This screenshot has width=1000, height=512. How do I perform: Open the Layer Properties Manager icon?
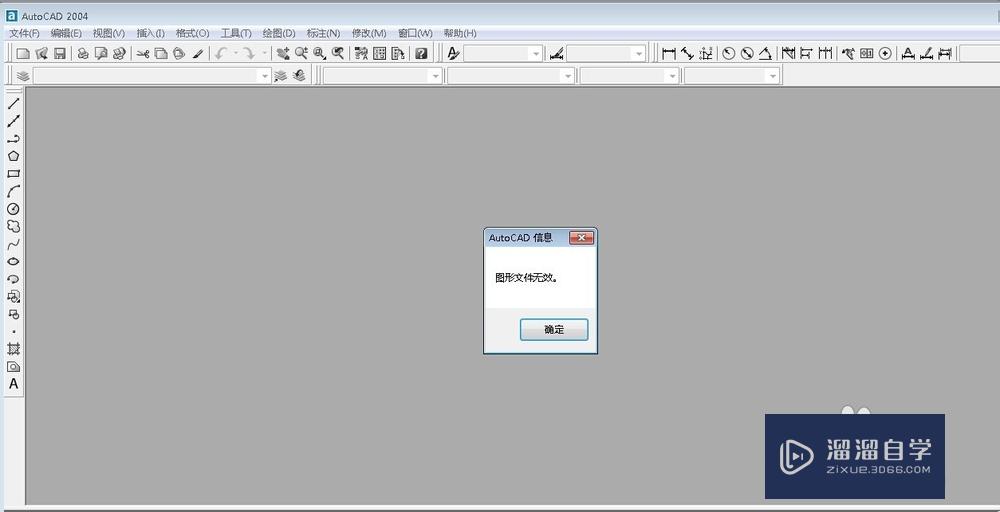point(23,76)
